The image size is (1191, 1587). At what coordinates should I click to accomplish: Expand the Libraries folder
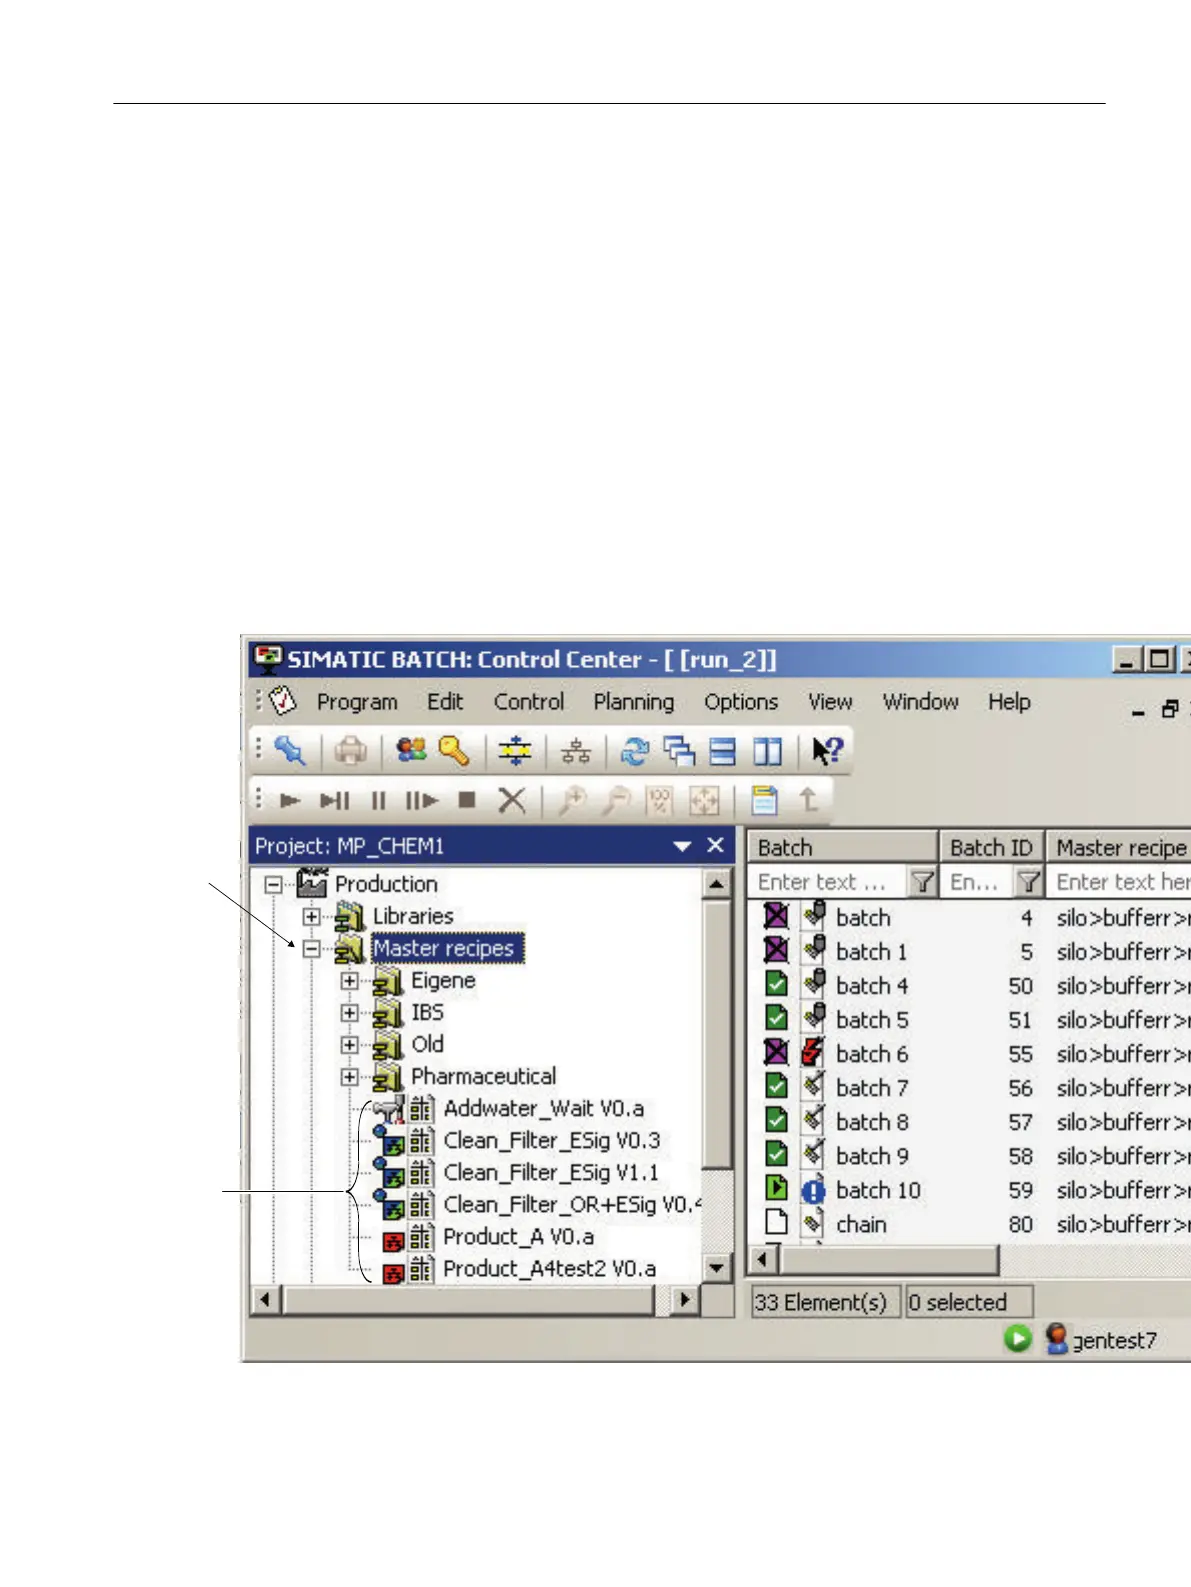(312, 916)
